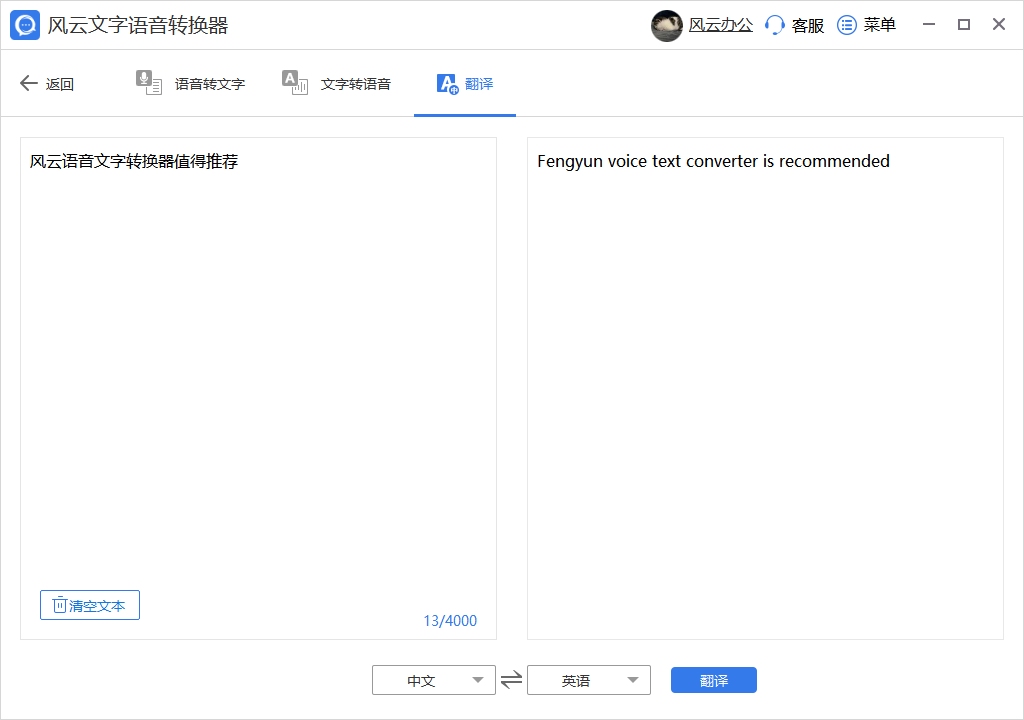Viewport: 1024px width, 720px height.
Task: Click the headset customer service icon
Action: click(x=775, y=25)
